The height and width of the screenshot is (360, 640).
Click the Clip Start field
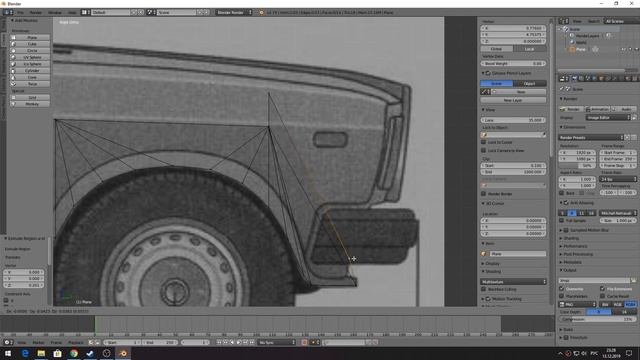click(x=513, y=166)
